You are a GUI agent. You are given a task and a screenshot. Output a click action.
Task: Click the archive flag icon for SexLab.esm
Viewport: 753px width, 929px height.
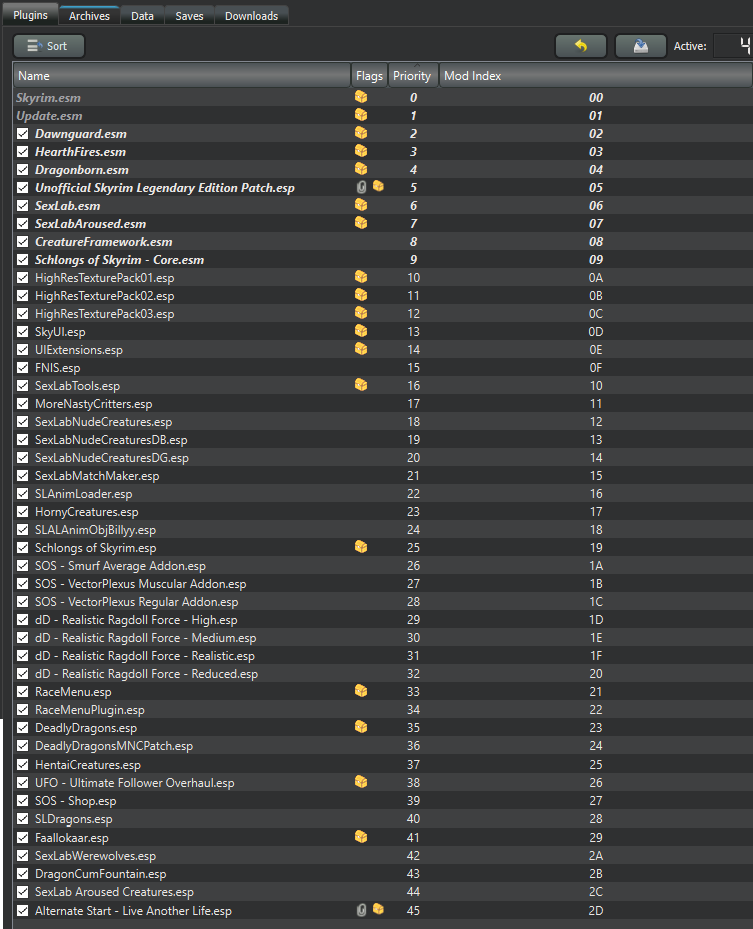(x=361, y=205)
